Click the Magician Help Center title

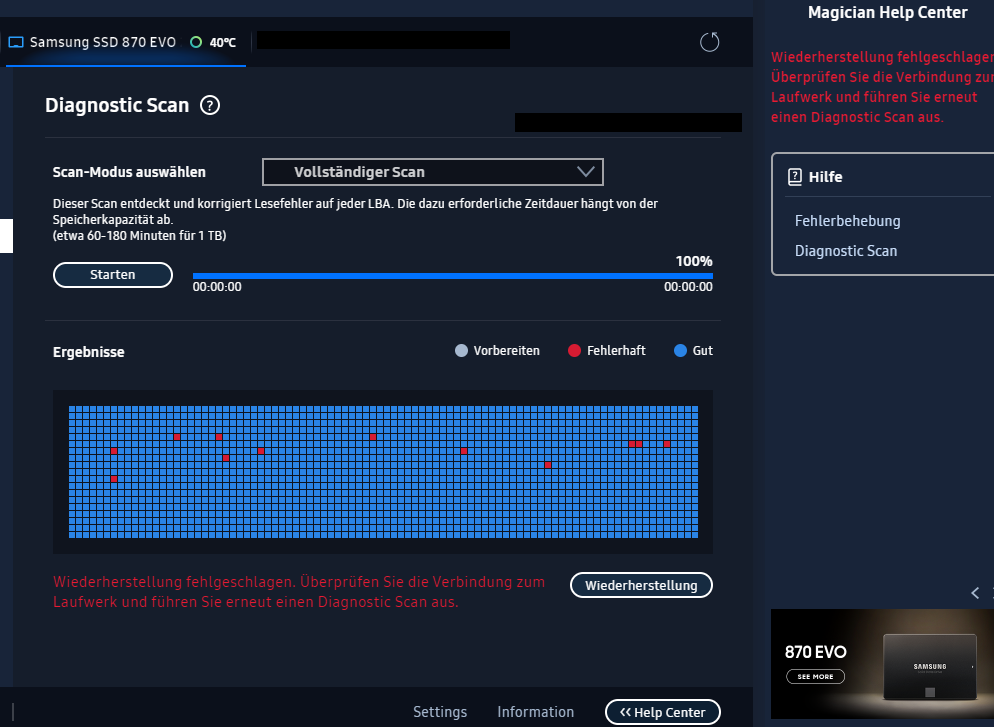click(x=888, y=13)
